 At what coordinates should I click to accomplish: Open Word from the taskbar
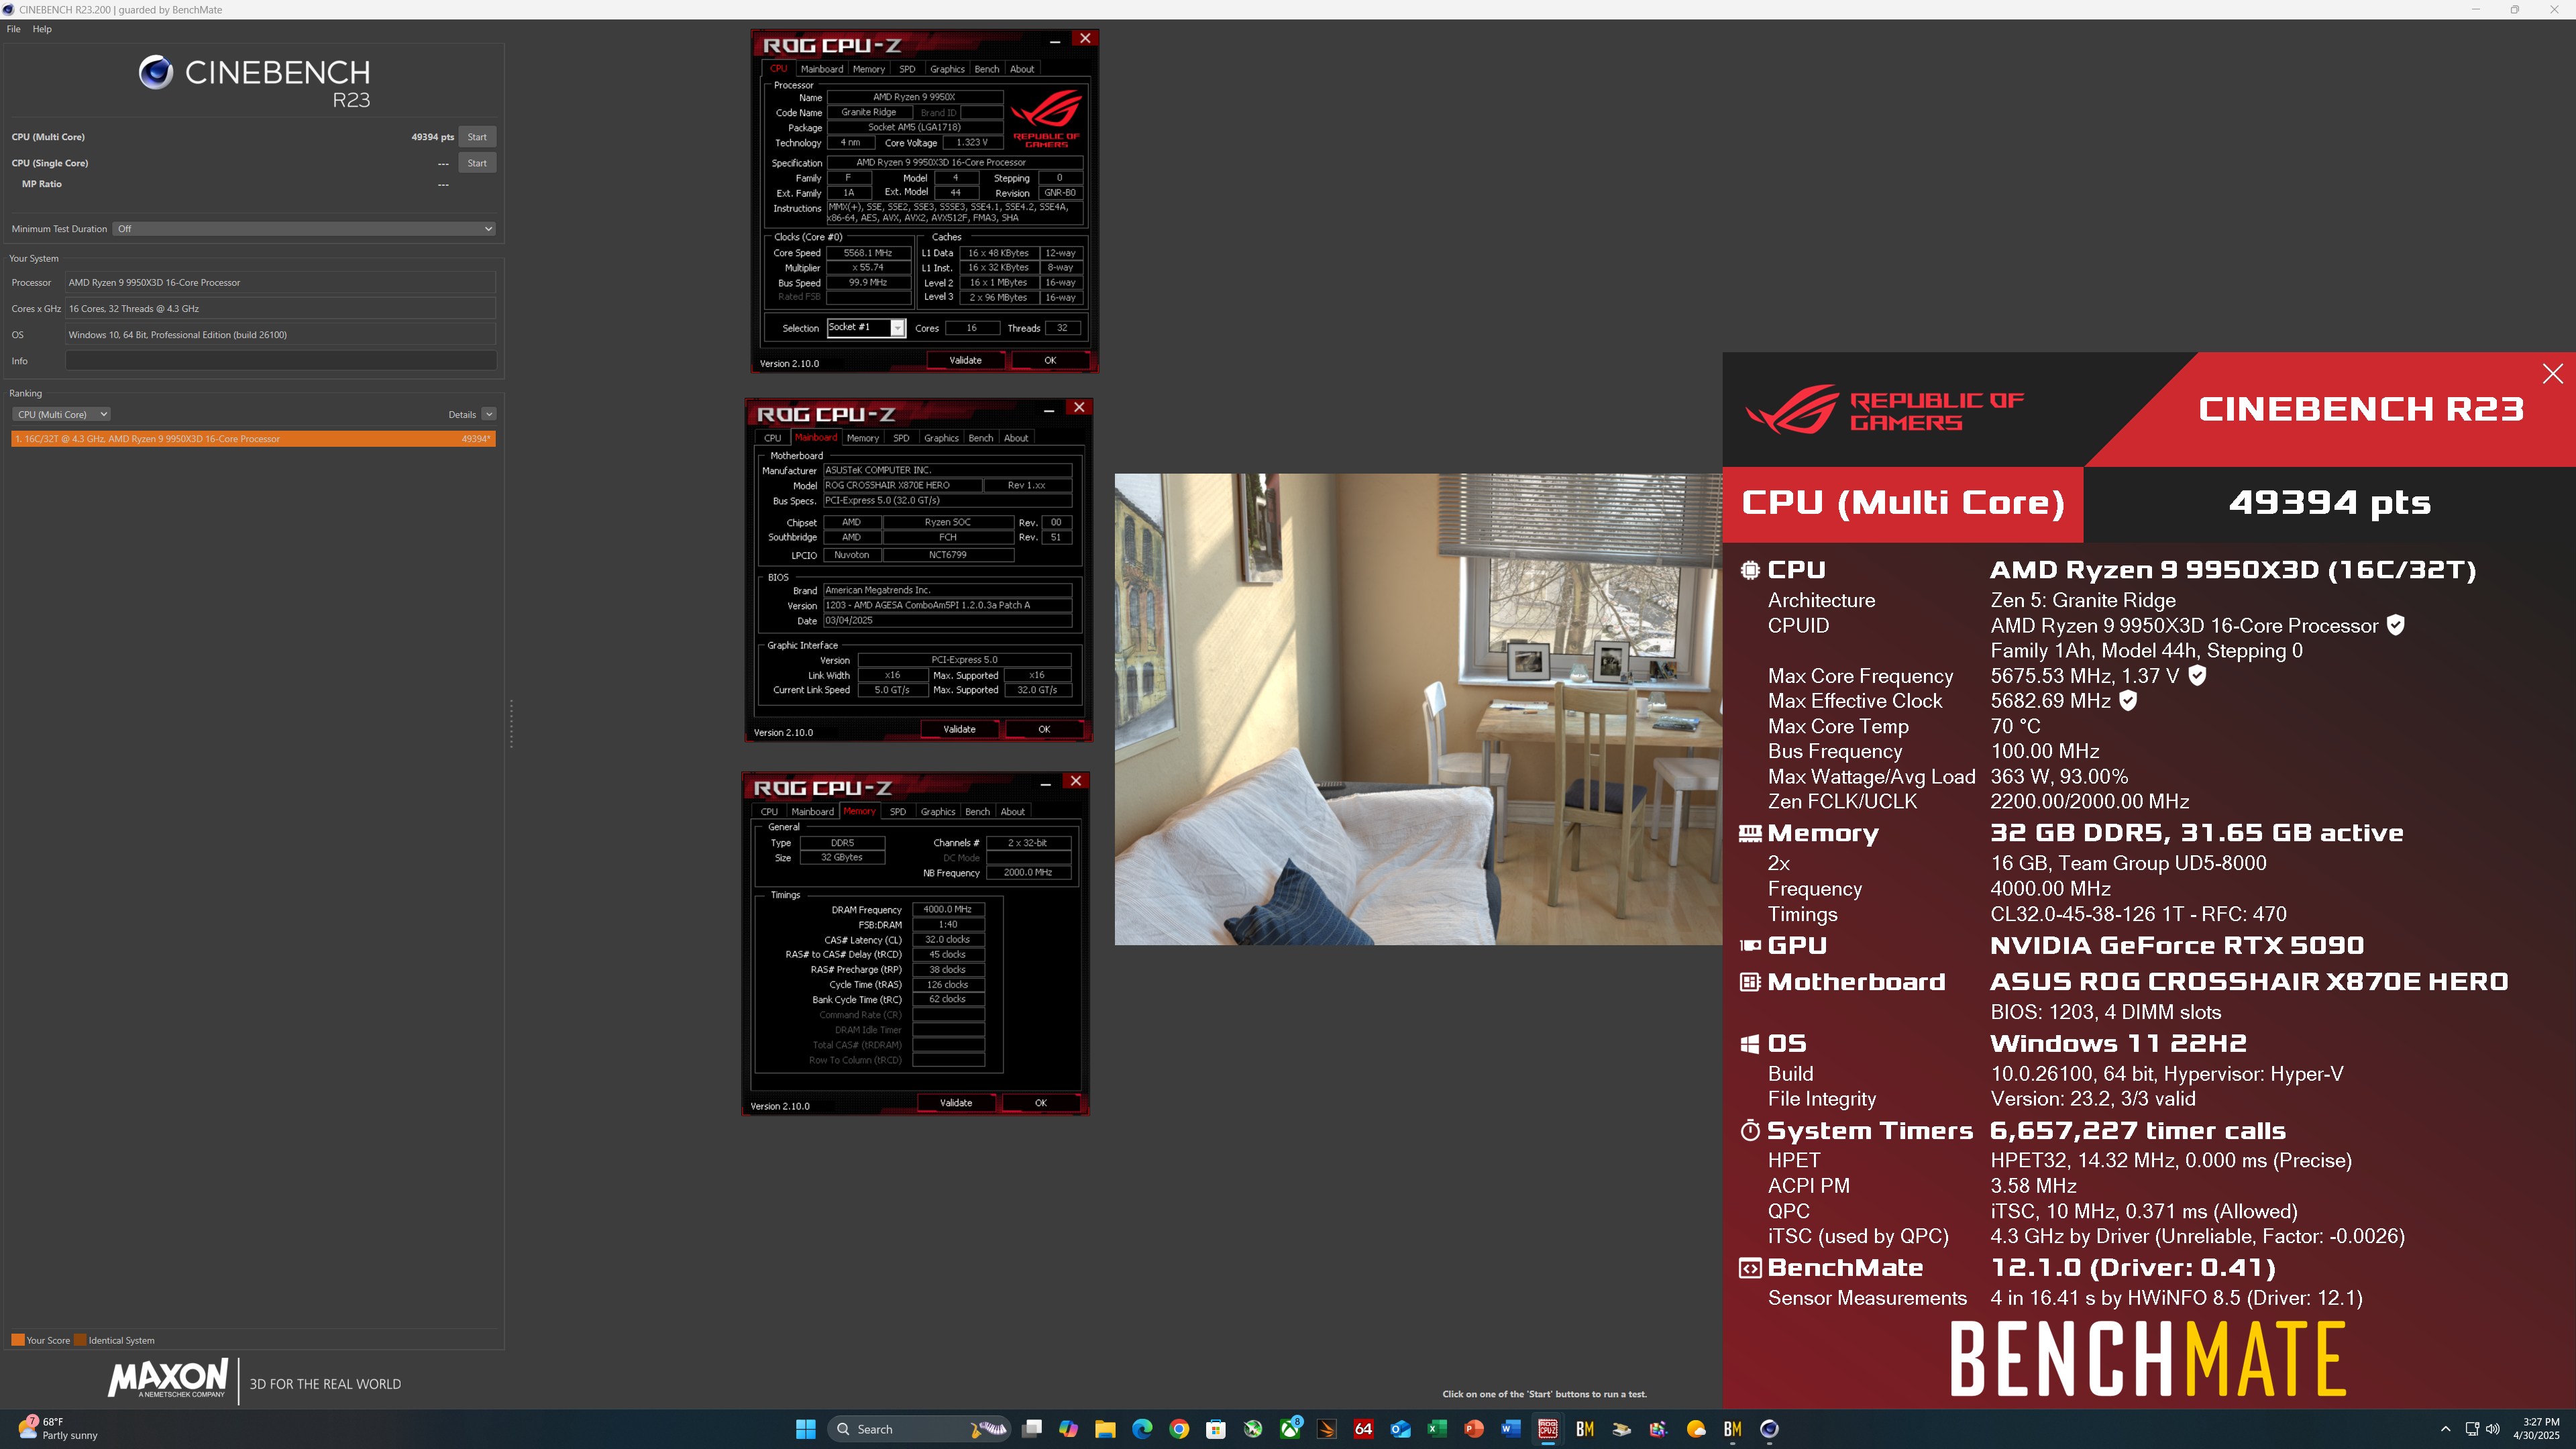pyautogui.click(x=1511, y=1429)
